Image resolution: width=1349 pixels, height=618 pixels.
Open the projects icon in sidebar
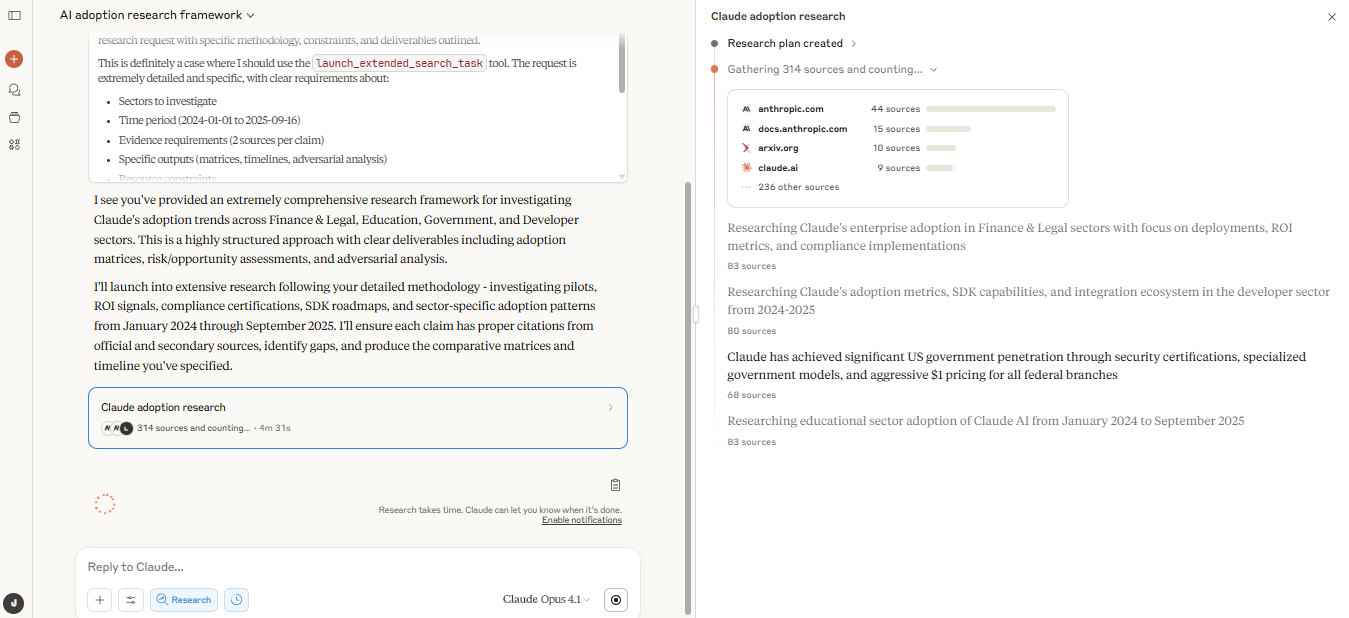click(x=14, y=117)
